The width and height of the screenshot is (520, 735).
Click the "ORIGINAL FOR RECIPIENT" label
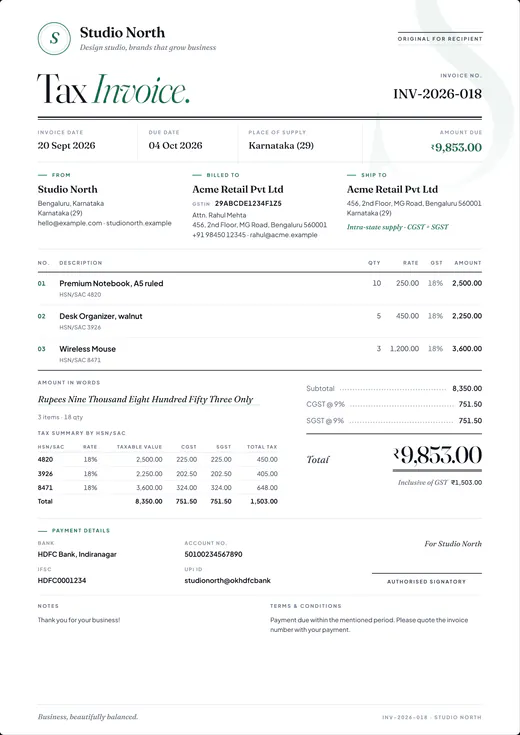click(440, 39)
